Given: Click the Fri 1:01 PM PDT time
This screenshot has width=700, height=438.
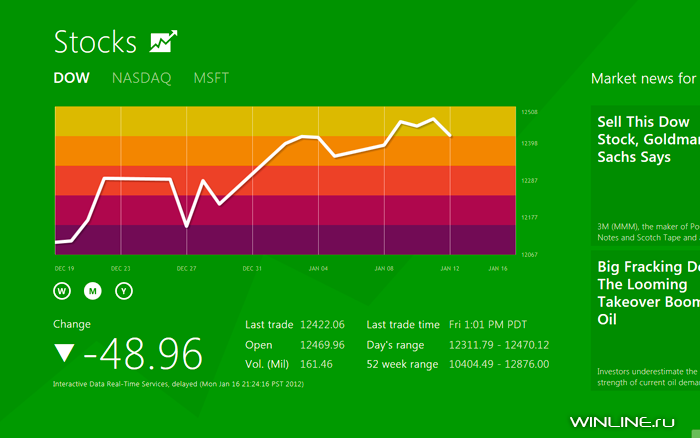Looking at the screenshot, I should 488,325.
